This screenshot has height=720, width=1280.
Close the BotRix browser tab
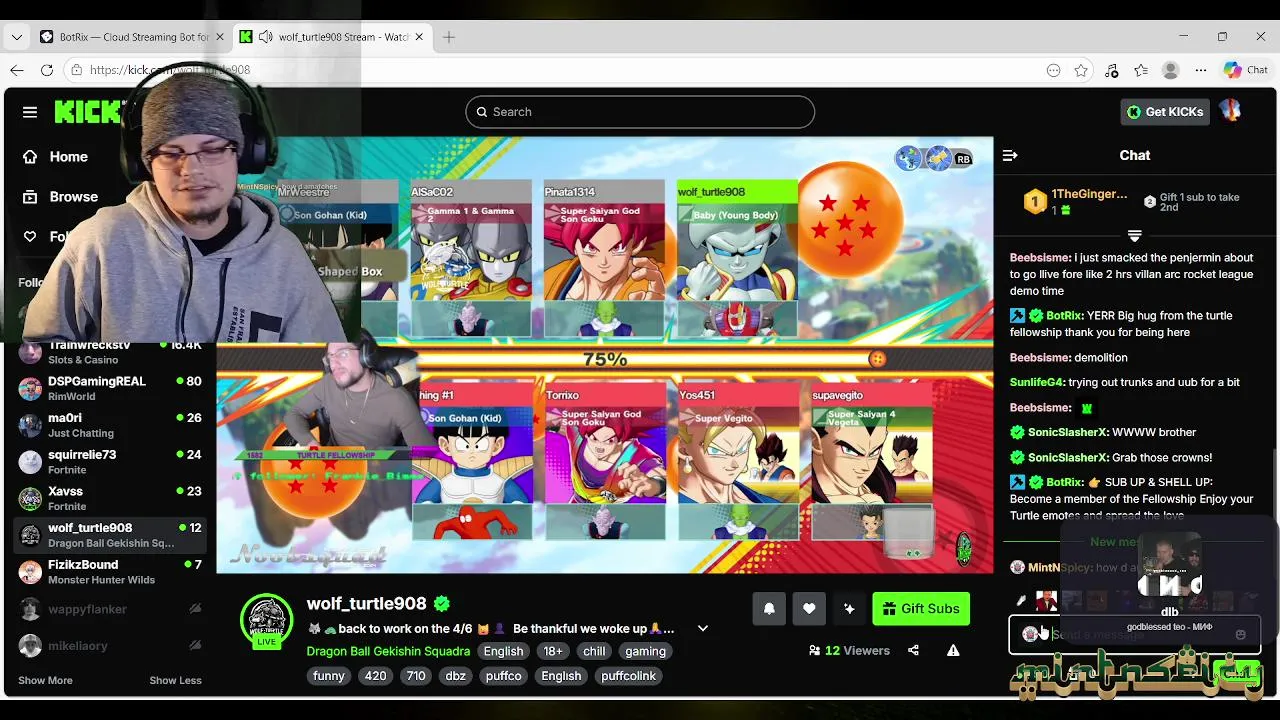(220, 37)
